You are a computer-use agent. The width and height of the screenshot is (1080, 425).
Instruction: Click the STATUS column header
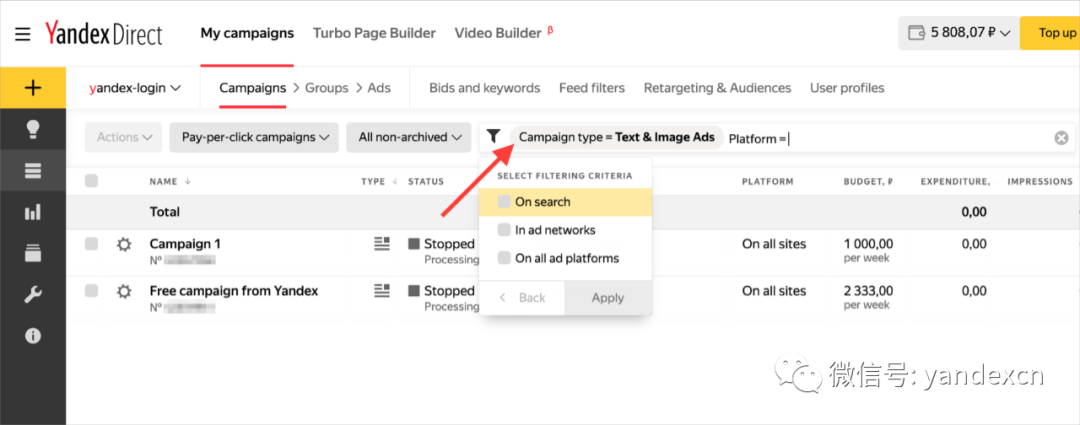tap(426, 182)
